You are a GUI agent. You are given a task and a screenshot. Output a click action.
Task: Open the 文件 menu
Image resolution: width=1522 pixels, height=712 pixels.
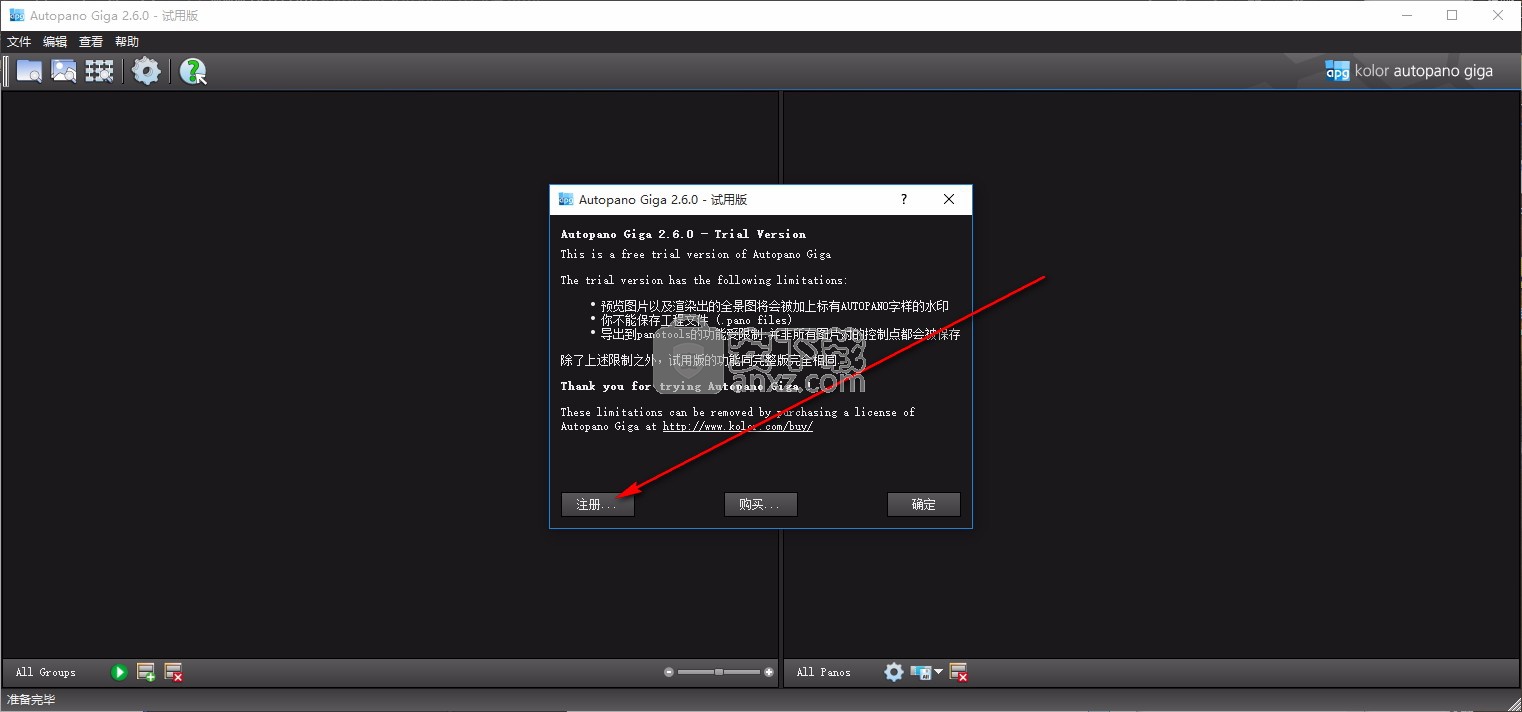click(20, 42)
